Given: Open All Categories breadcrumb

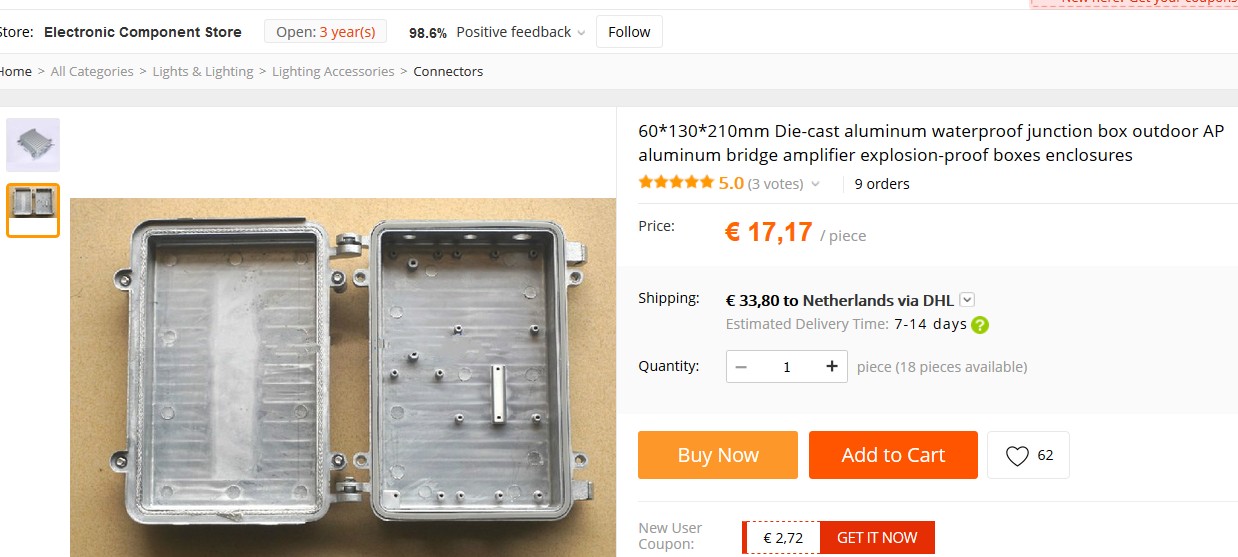Looking at the screenshot, I should coord(92,71).
